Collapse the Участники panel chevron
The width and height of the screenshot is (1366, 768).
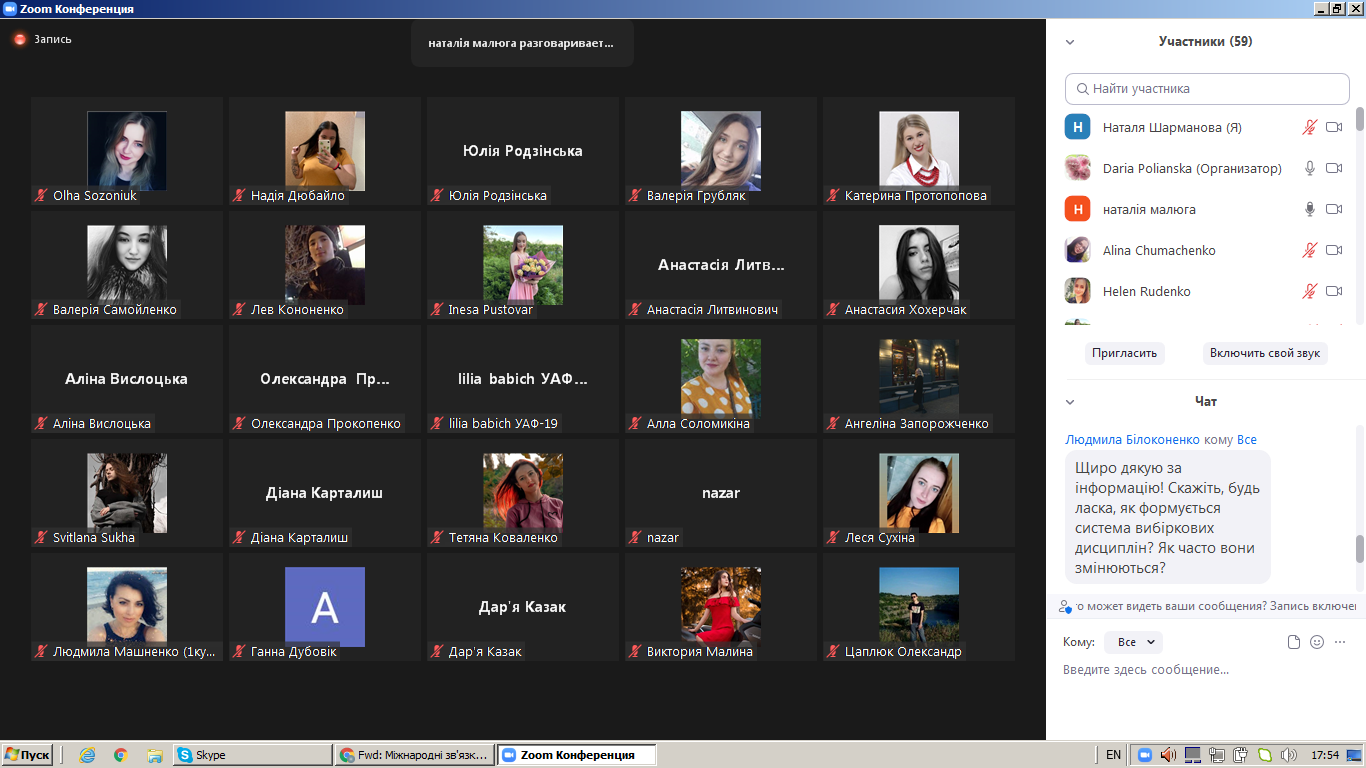[x=1070, y=42]
